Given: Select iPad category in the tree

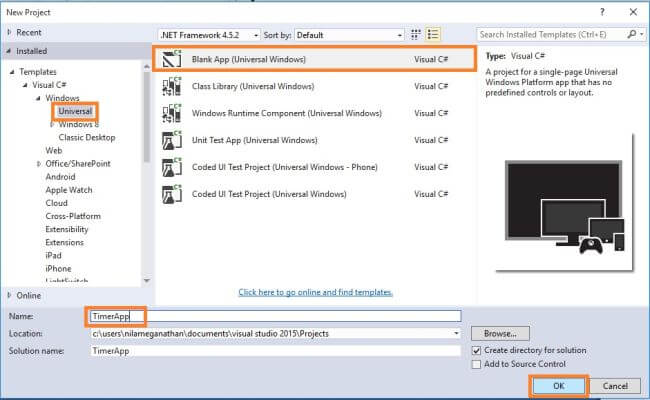Looking at the screenshot, I should [x=53, y=255].
